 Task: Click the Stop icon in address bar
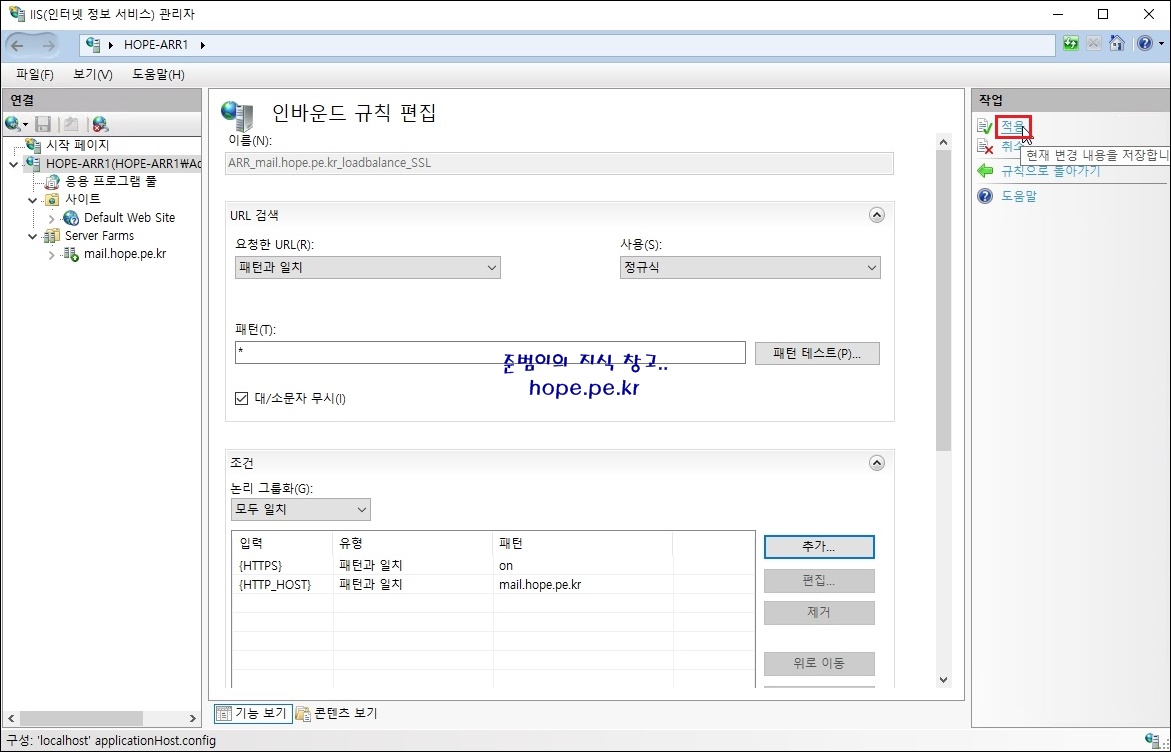(x=1093, y=43)
